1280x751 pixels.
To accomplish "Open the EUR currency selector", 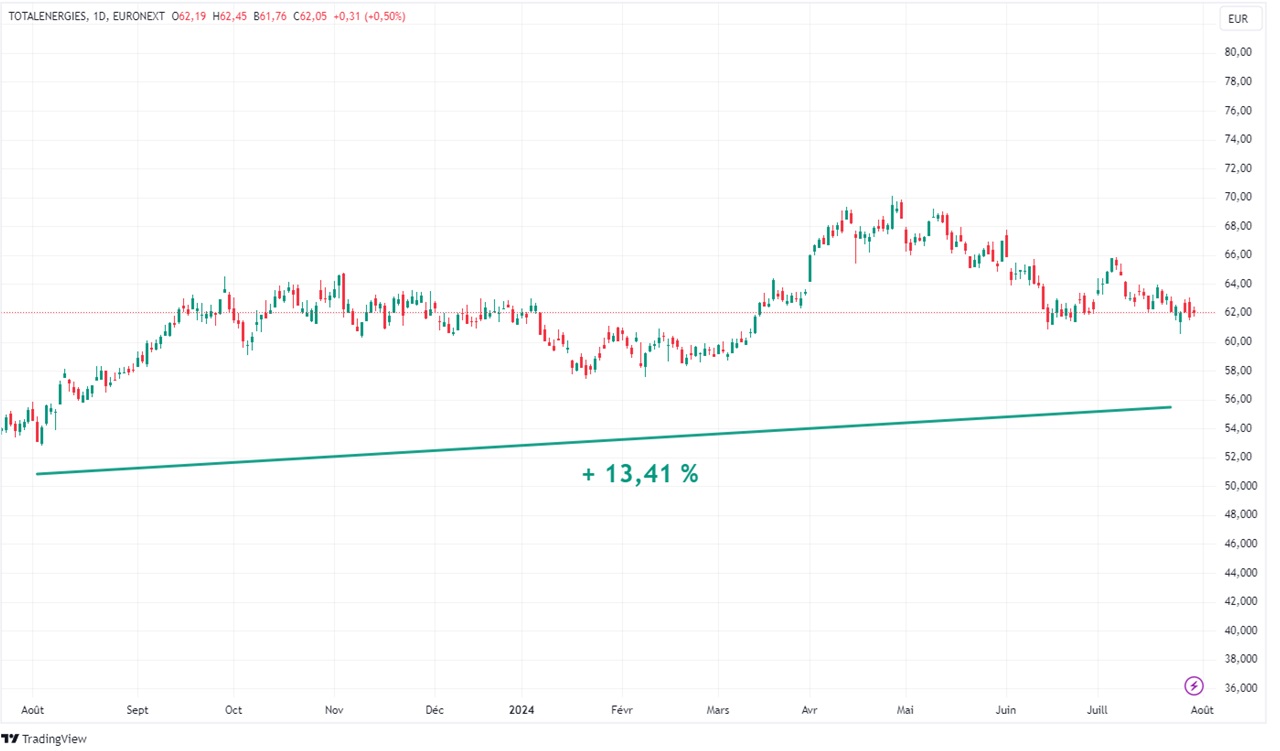I will (x=1238, y=19).
